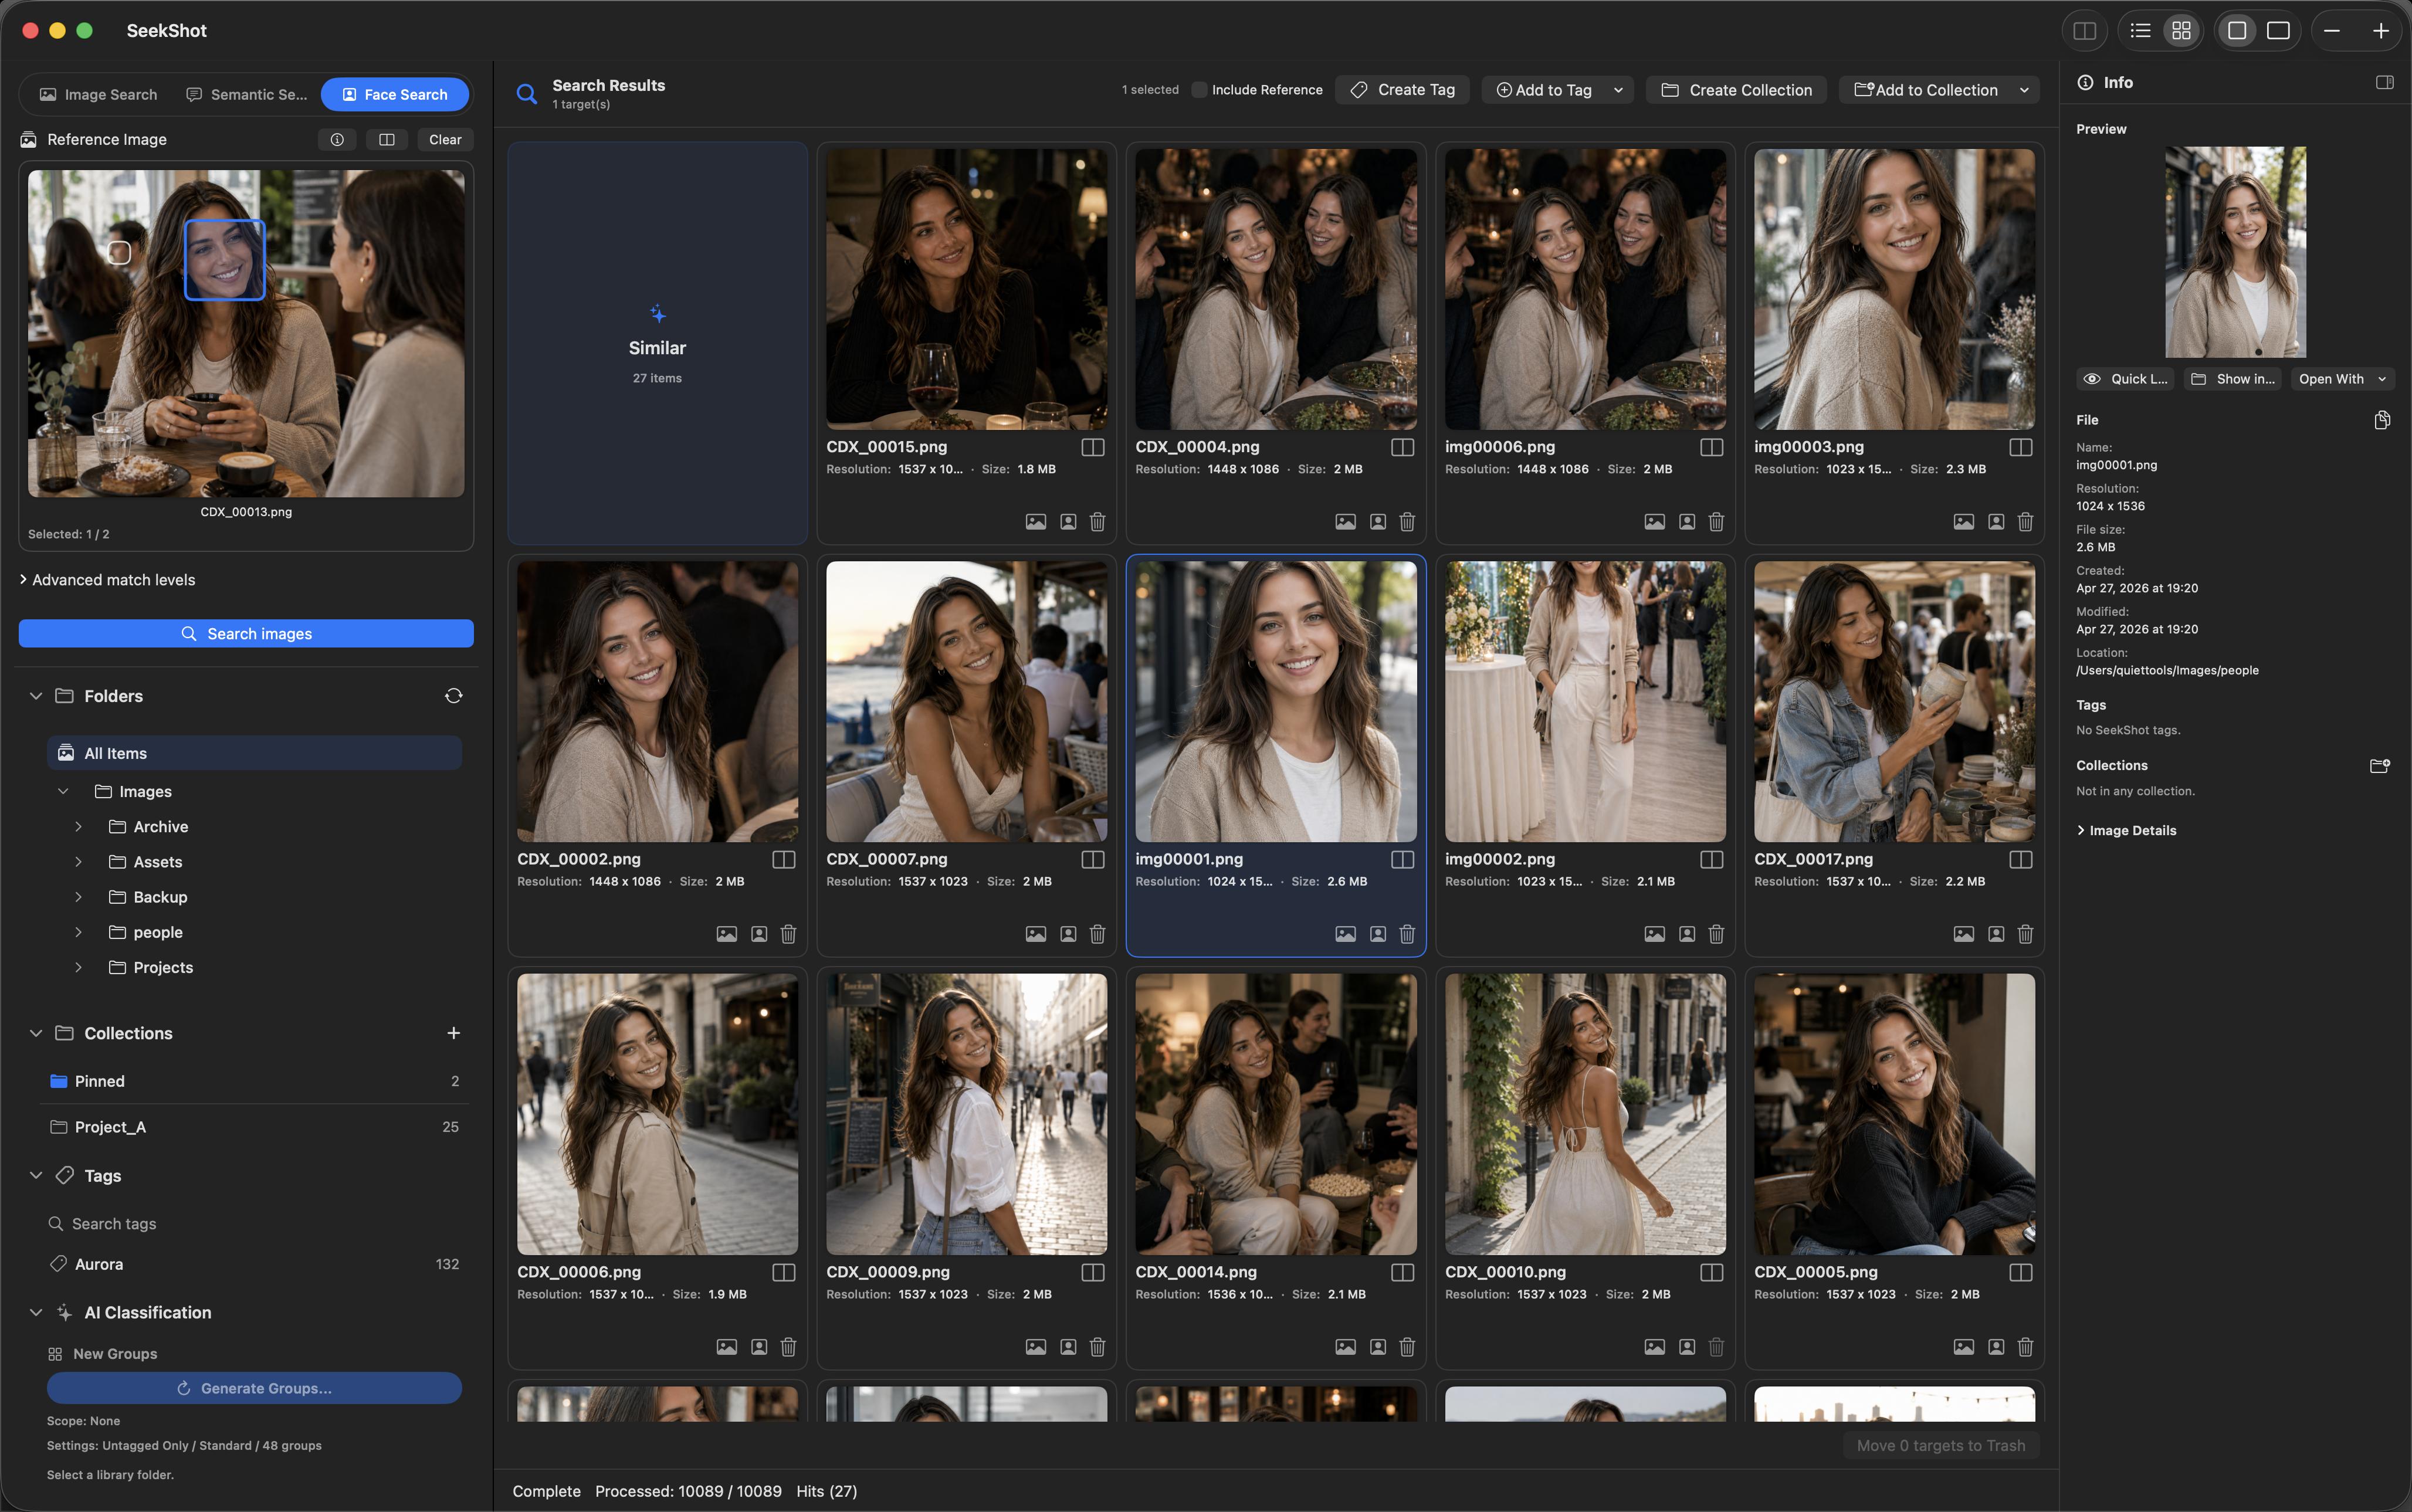Viewport: 2412px width, 1512px height.
Task: Click the Search images button
Action: coord(246,634)
